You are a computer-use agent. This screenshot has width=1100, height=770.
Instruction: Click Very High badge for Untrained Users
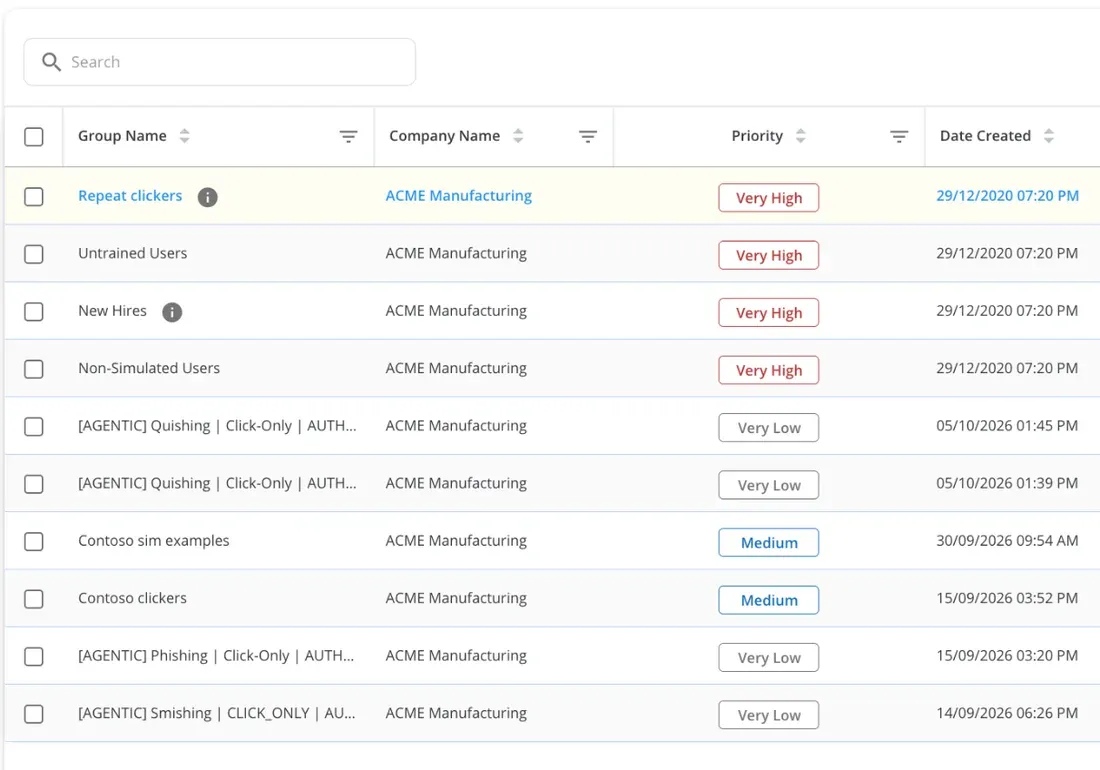click(x=768, y=255)
